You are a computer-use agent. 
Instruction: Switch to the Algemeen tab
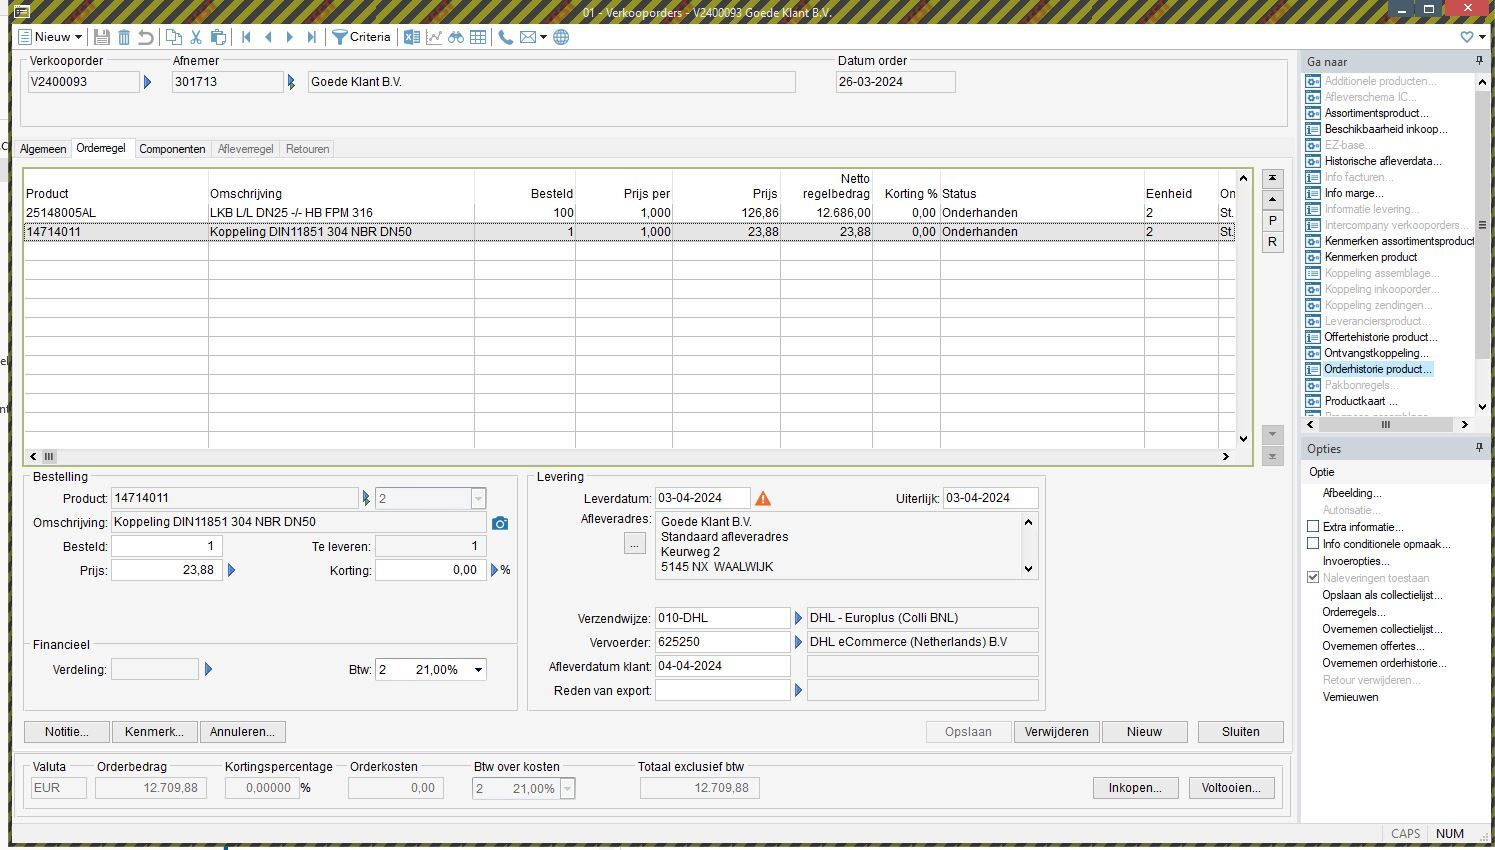click(x=43, y=149)
